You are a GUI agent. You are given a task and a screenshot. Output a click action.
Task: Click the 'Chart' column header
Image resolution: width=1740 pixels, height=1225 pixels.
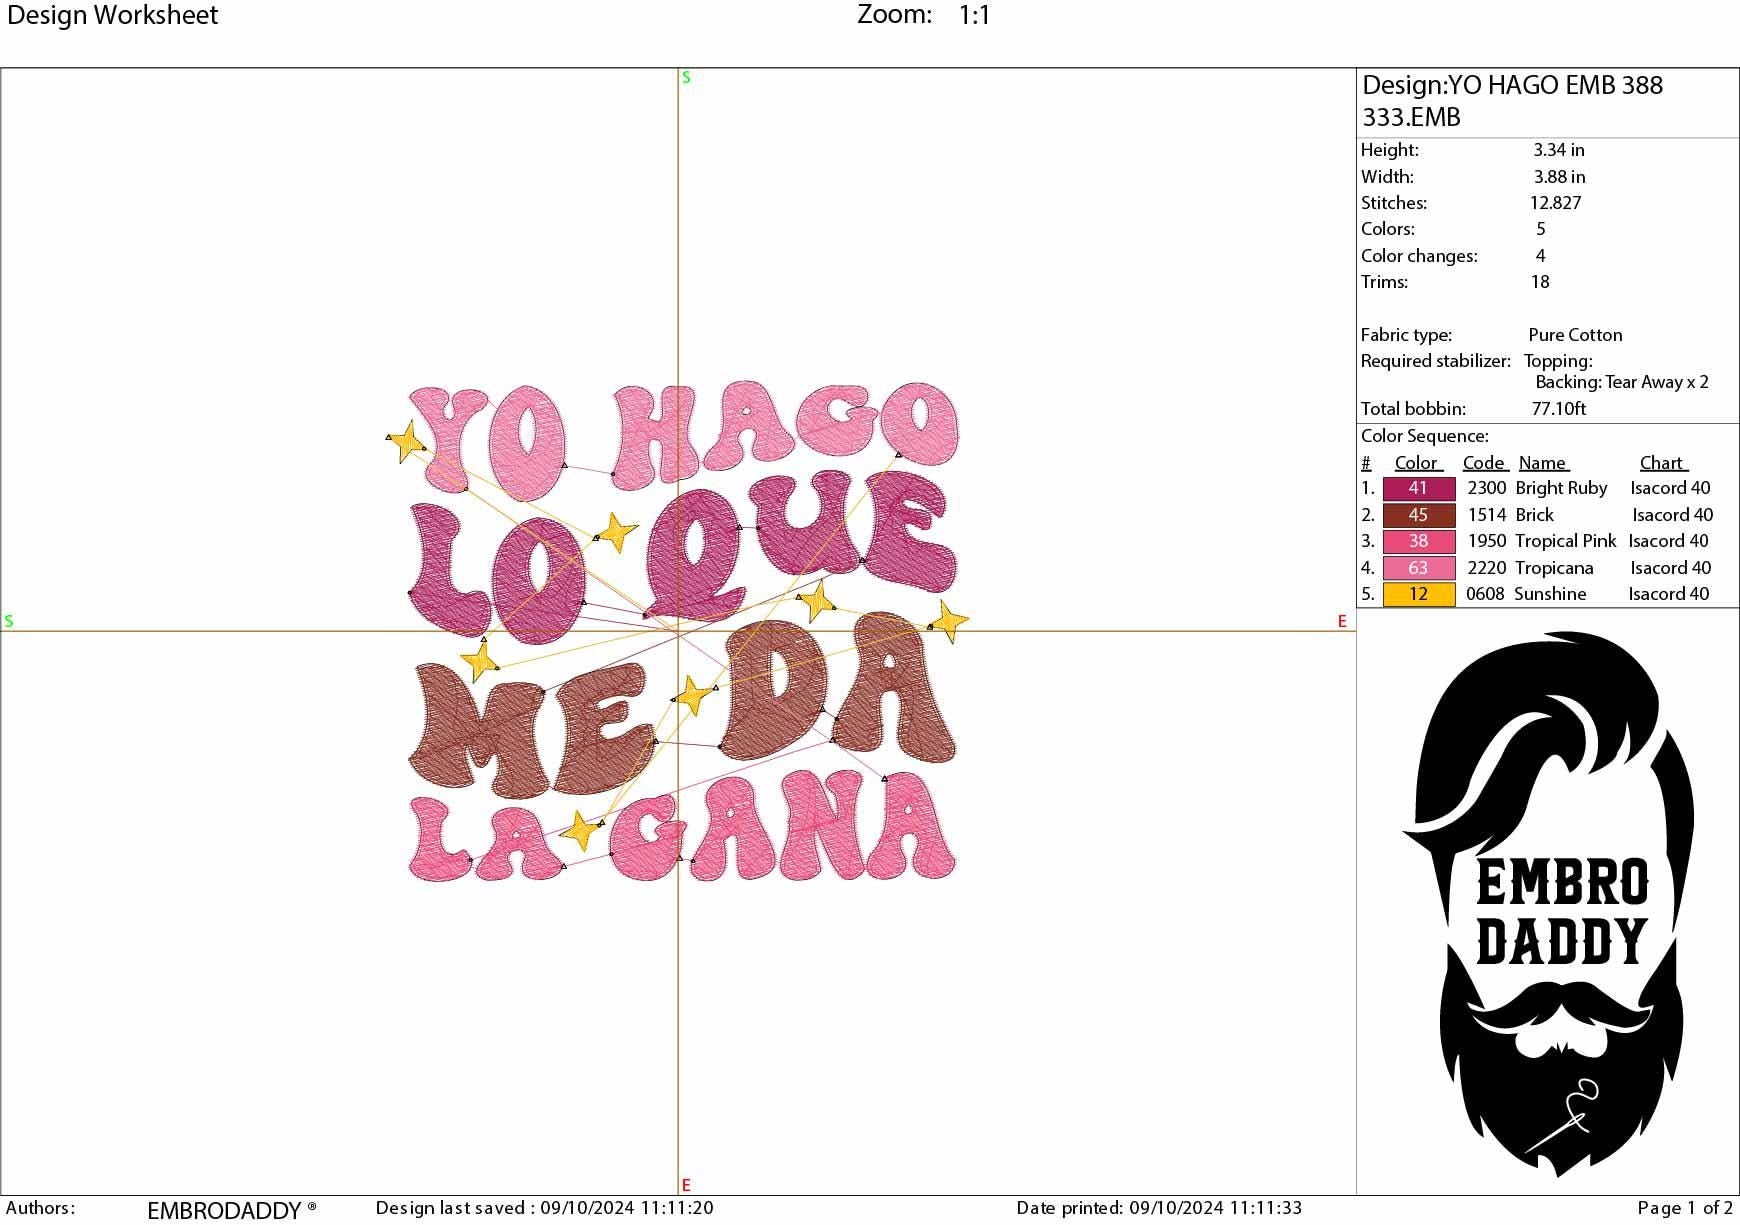(1663, 463)
